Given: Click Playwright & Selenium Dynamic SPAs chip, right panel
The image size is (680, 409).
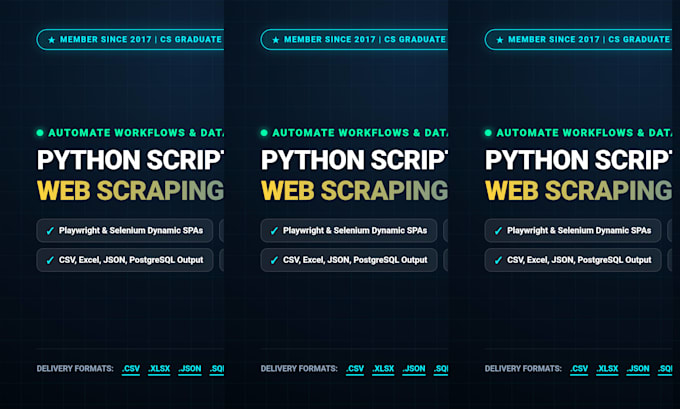Looking at the screenshot, I should (x=573, y=231).
